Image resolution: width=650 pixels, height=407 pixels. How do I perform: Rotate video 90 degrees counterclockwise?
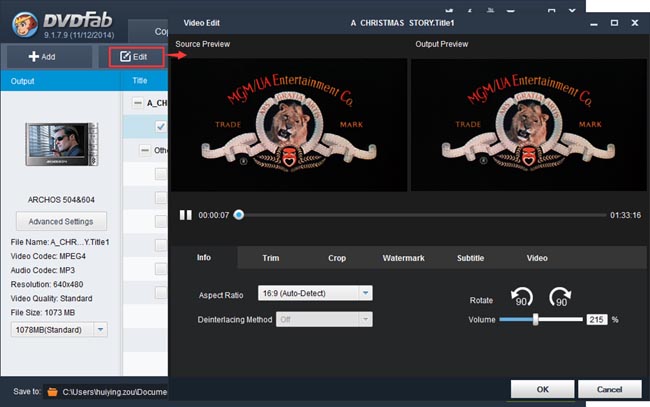[x=521, y=297]
